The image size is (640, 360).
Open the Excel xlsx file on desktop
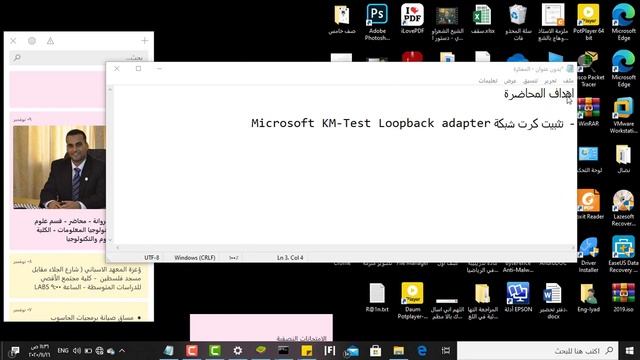pos(482,18)
